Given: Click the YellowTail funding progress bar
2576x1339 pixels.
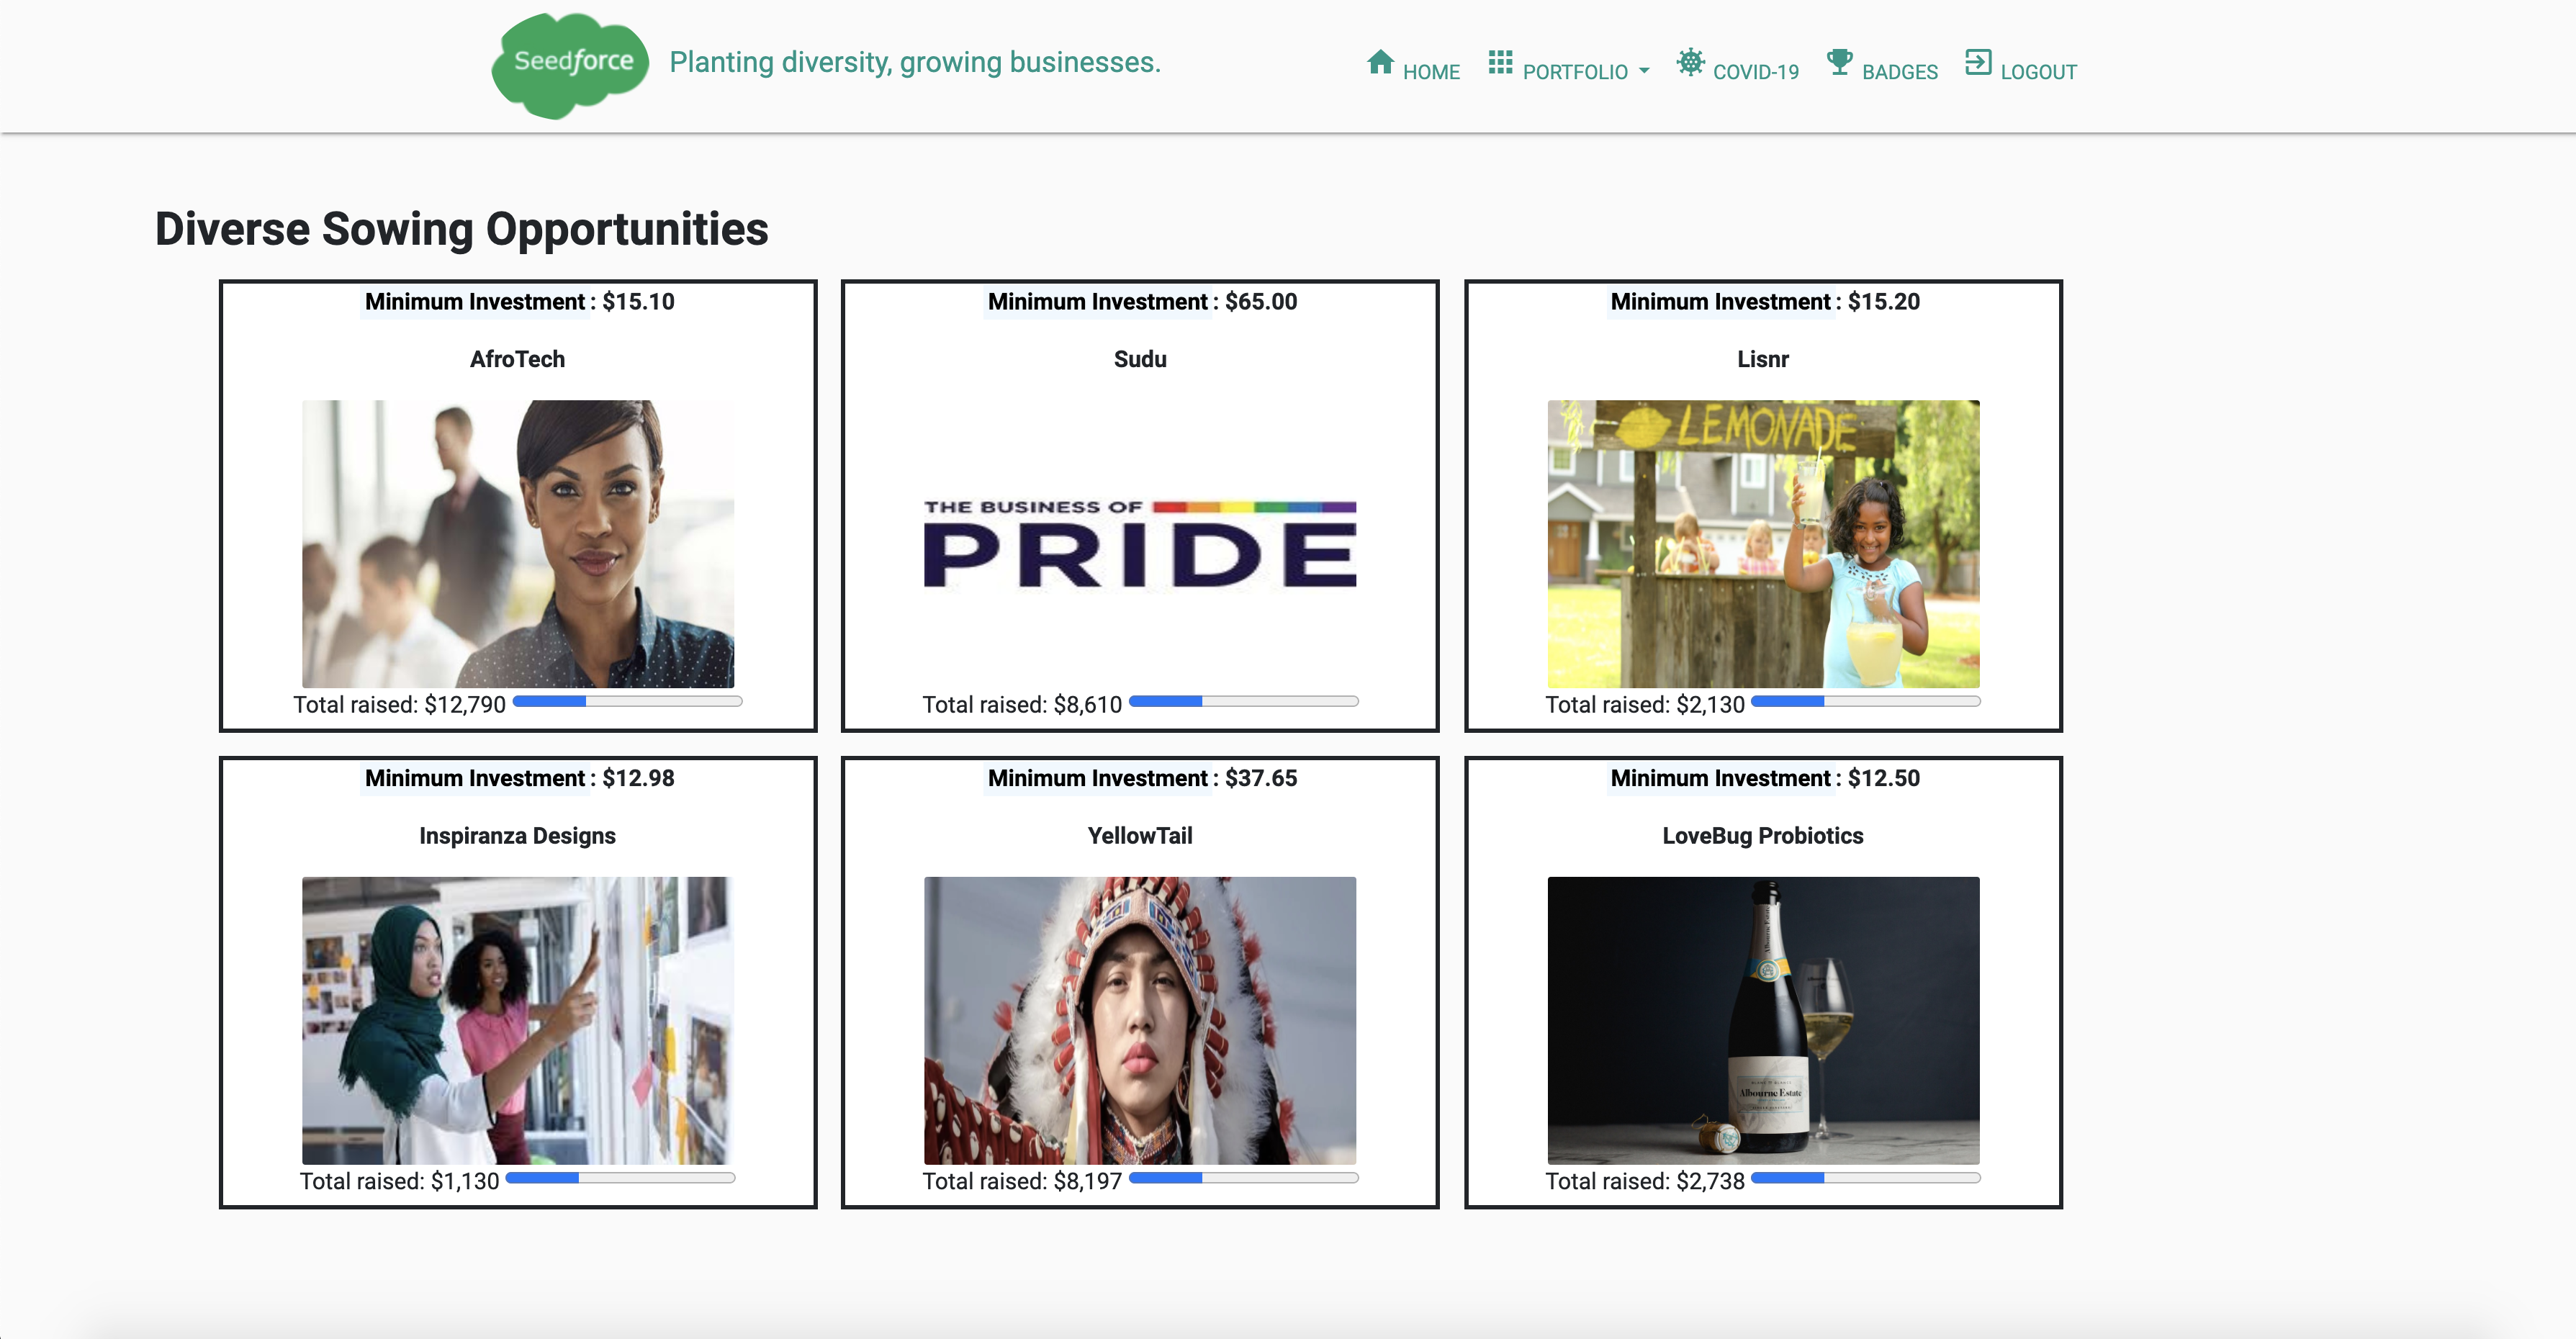Looking at the screenshot, I should click(x=1243, y=1178).
